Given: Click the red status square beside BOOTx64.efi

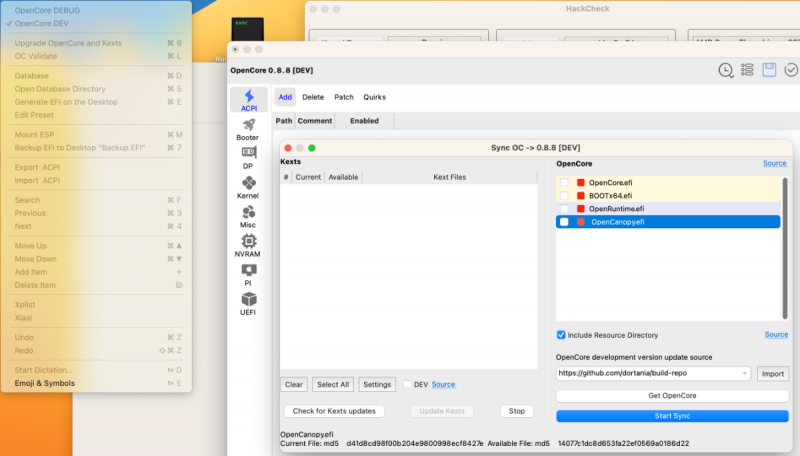Looking at the screenshot, I should pyautogui.click(x=581, y=196).
